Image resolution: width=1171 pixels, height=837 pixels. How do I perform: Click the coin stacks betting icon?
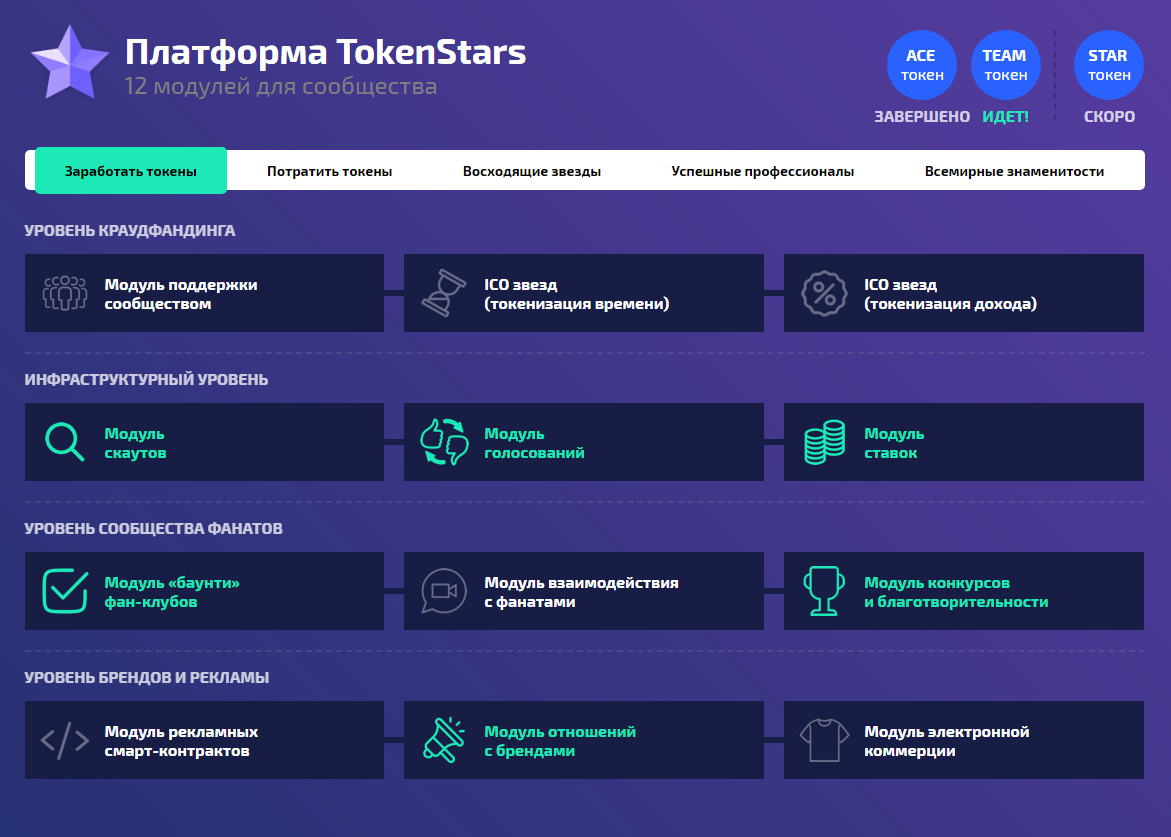[x=824, y=442]
